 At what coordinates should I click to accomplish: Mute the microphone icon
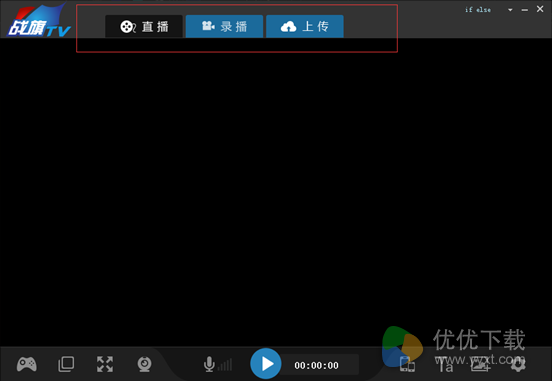(209, 364)
